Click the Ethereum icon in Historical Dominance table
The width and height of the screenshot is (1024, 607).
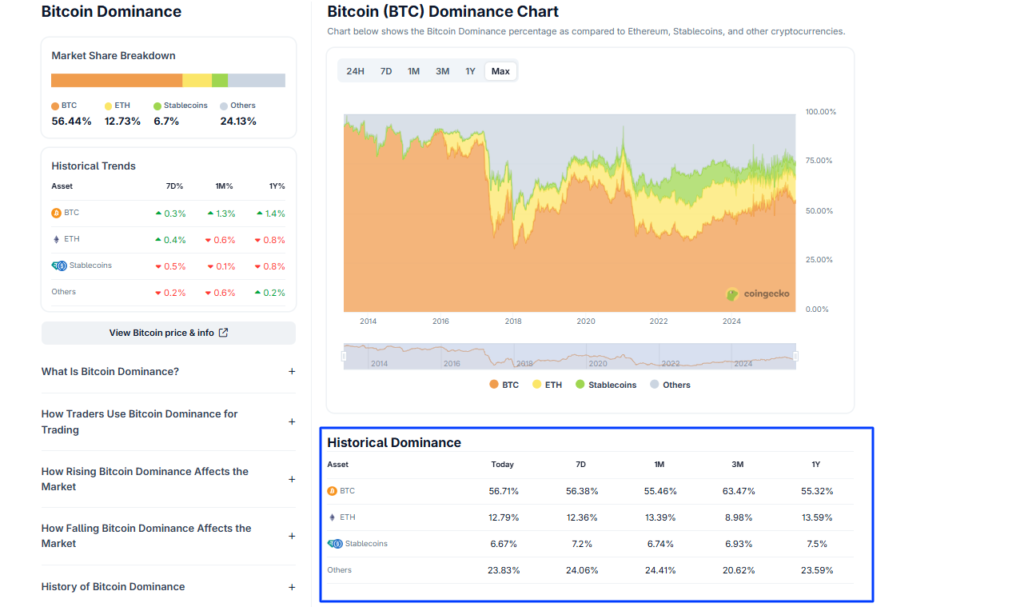332,517
